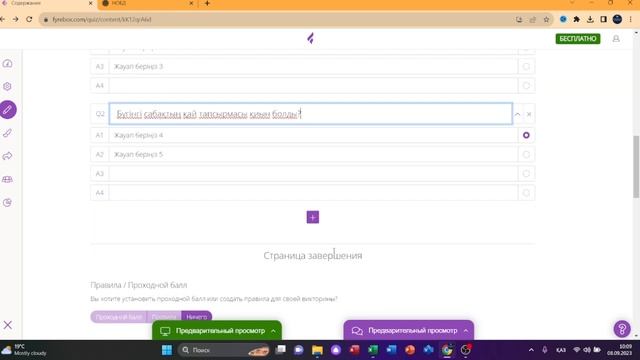This screenshot has height=360, width=640.
Task: Delete question Q2 with the x icon
Action: pyautogui.click(x=529, y=114)
